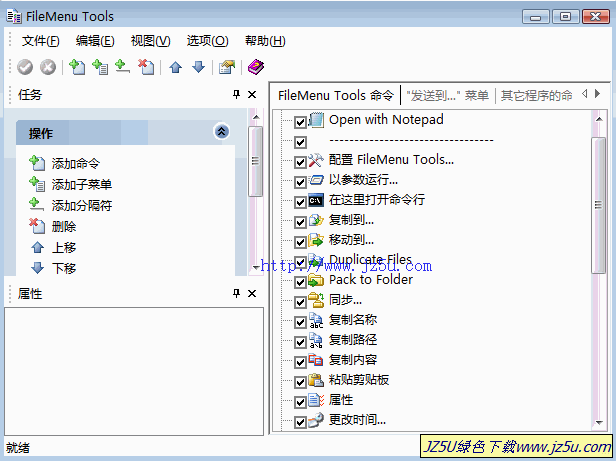Click the Move Up arrow in toolbar
The width and height of the screenshot is (616, 461).
tap(176, 68)
